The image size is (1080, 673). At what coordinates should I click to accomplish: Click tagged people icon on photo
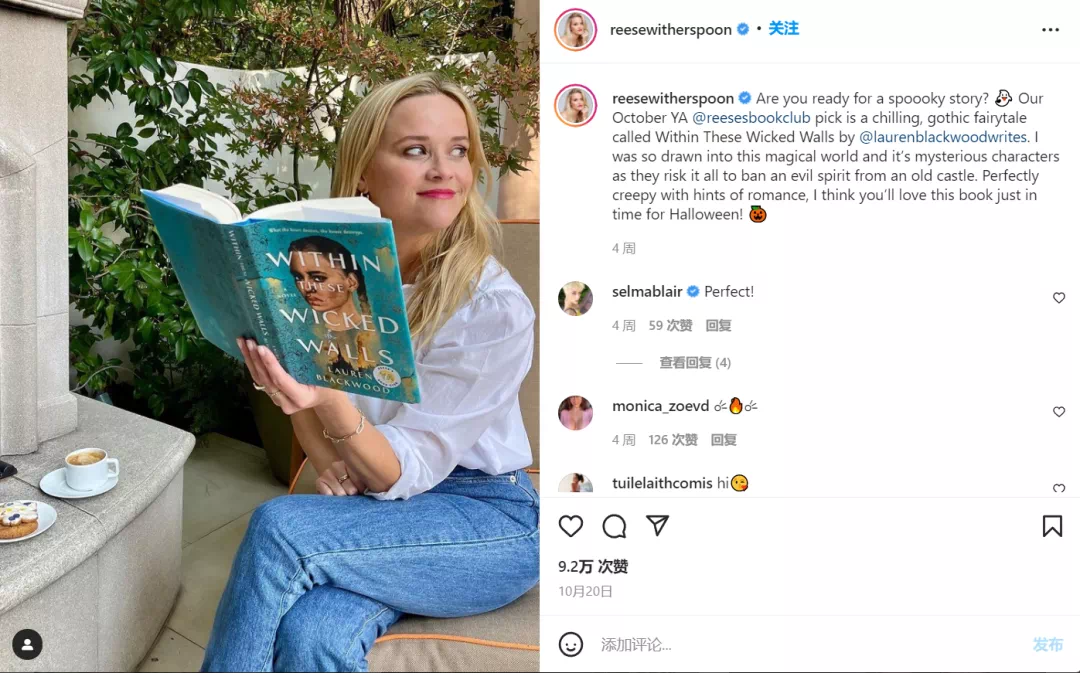[28, 645]
